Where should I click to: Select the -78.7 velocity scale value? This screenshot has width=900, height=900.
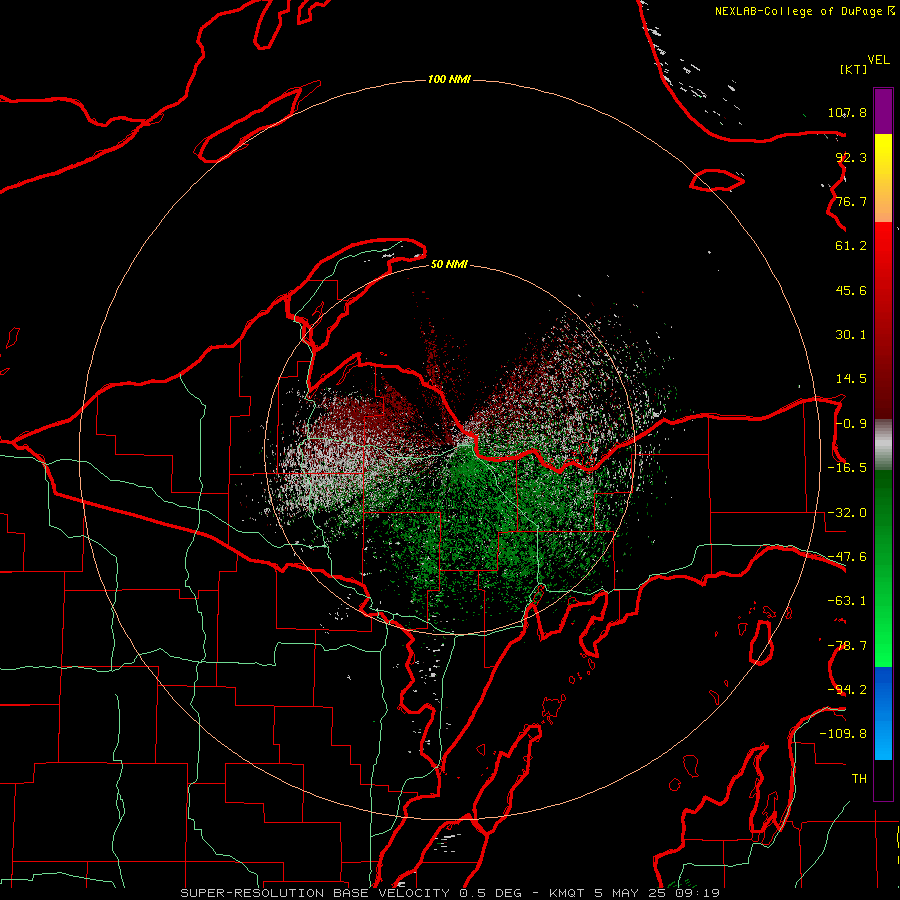[x=847, y=646]
